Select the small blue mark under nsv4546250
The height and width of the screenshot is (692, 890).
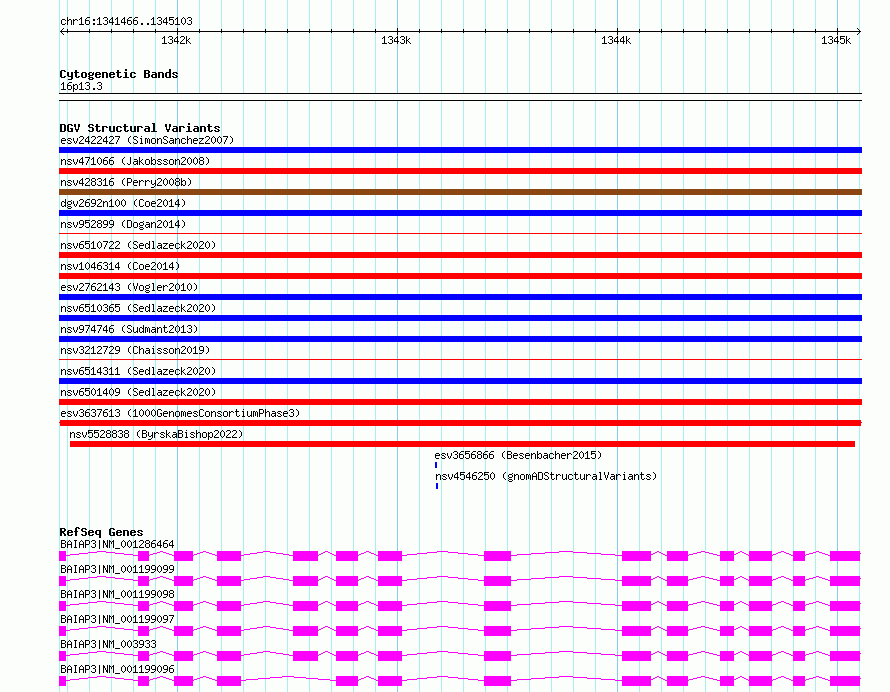point(437,486)
